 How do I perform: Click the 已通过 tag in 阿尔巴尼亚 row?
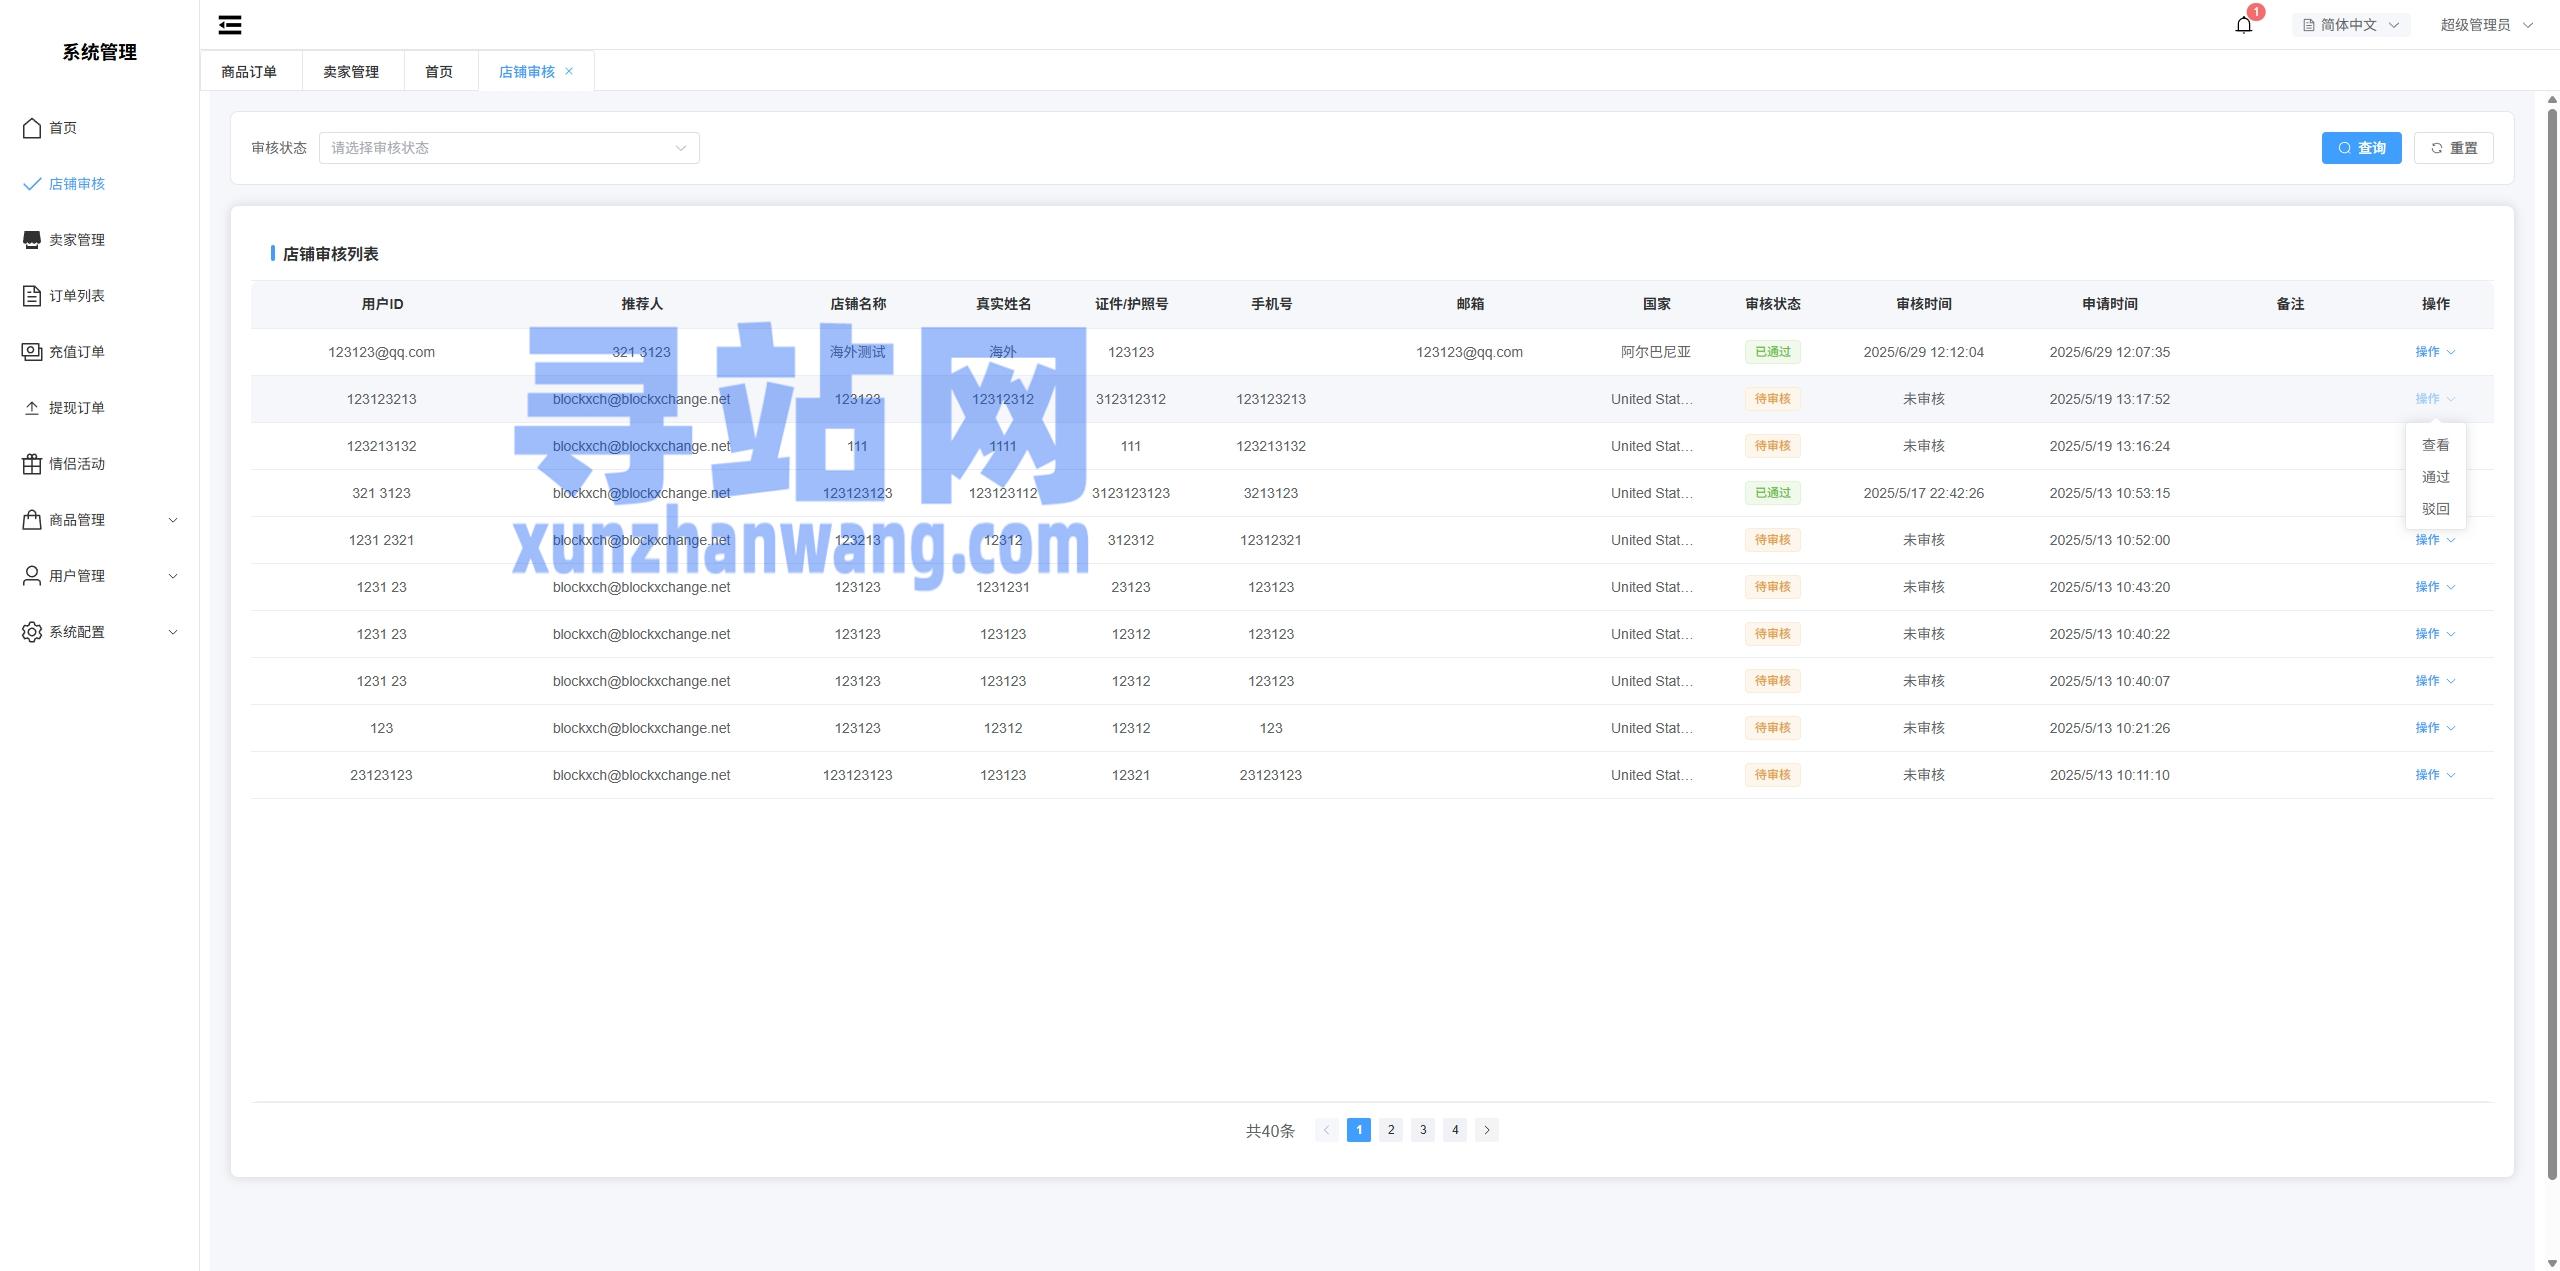click(1772, 352)
